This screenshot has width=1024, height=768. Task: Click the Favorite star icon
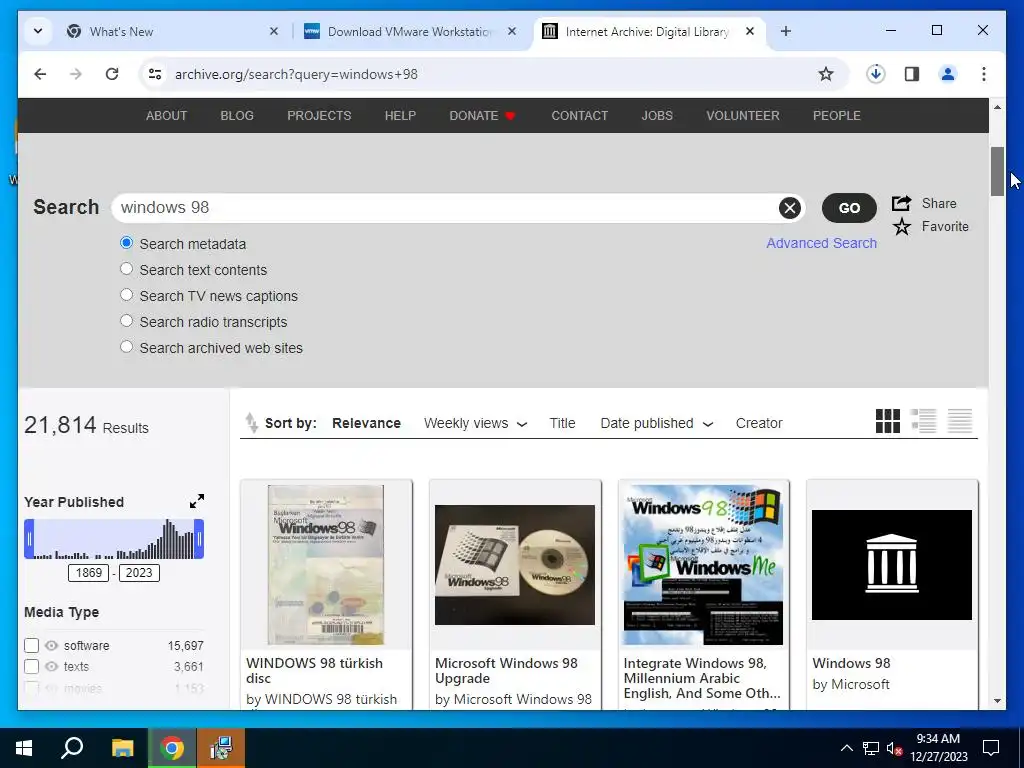point(902,227)
